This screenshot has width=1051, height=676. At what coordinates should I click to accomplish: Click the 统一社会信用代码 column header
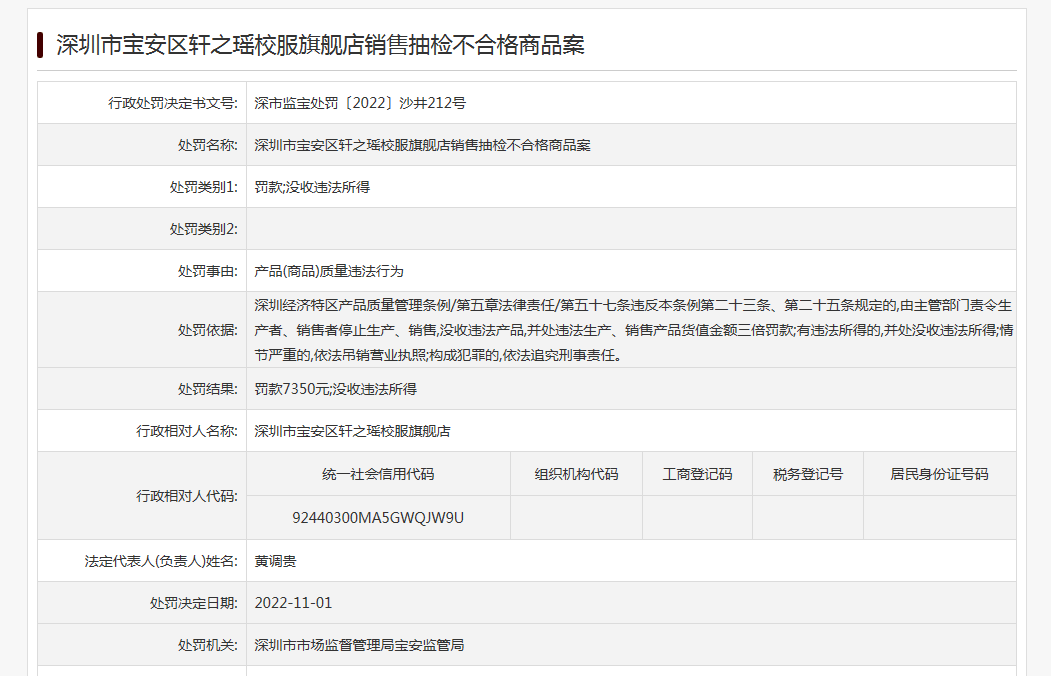click(378, 474)
